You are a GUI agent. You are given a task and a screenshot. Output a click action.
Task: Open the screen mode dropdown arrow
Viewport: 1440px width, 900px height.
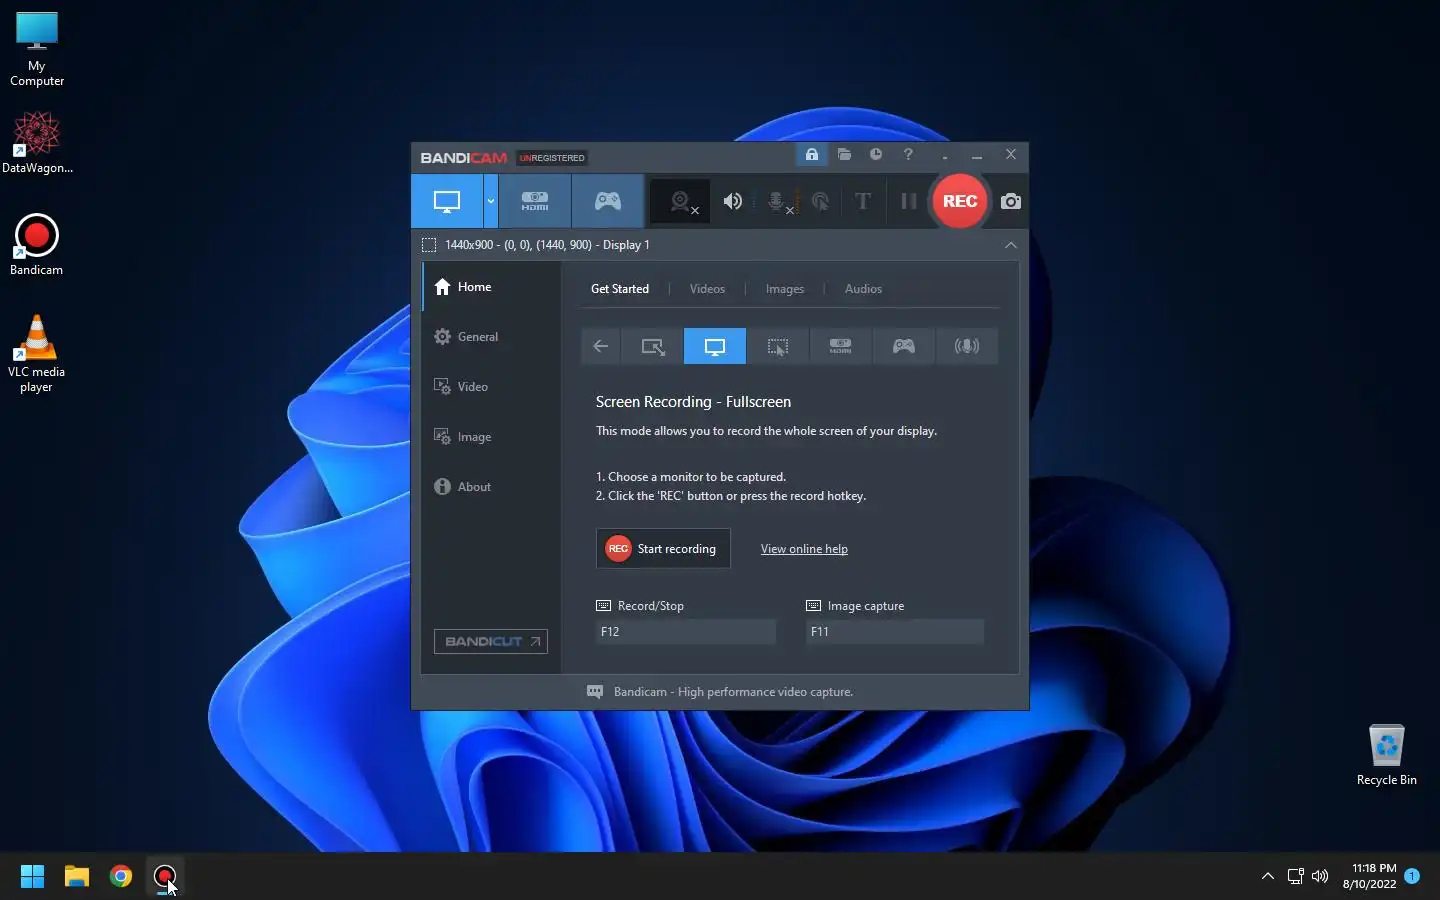click(x=490, y=201)
